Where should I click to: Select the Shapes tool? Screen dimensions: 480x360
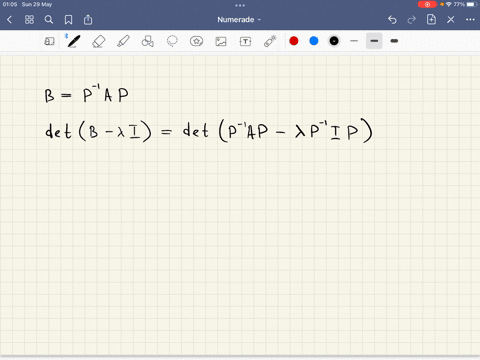click(148, 41)
